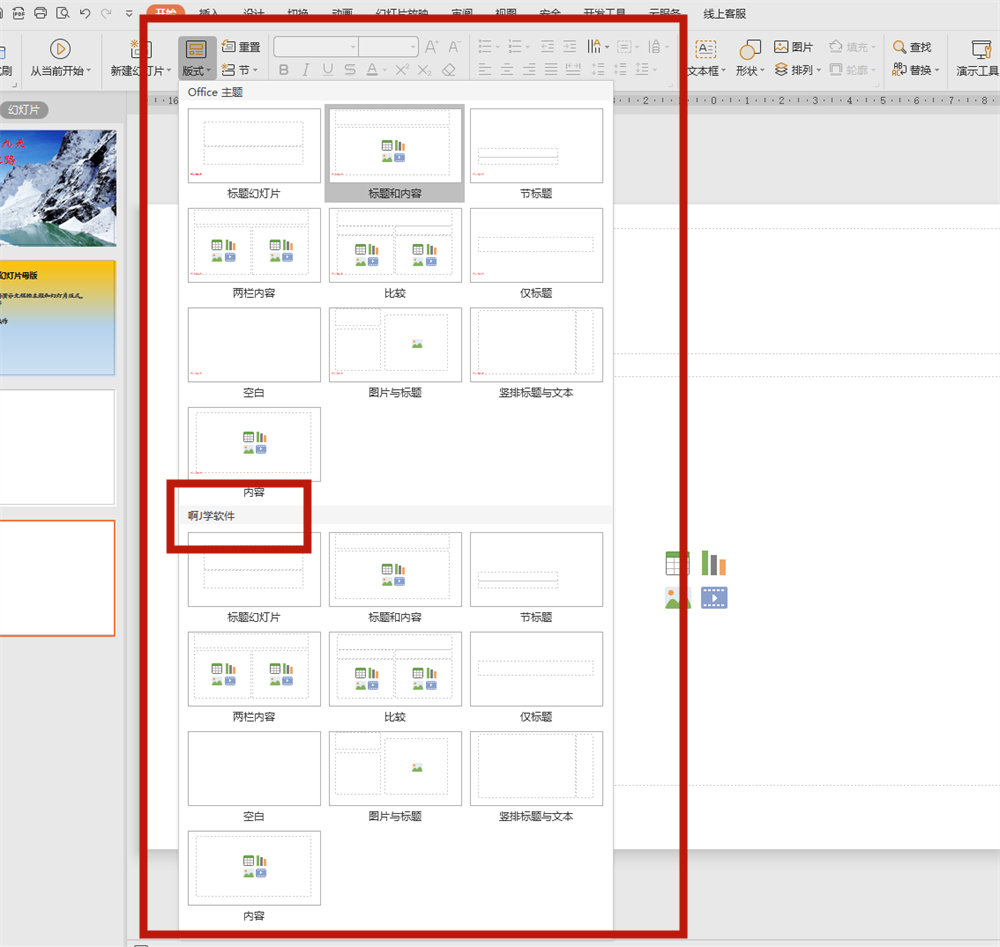The width and height of the screenshot is (1000, 947).
Task: Select the yellow-blue 幻灯片母版 slide thumbnail
Action: tap(57, 318)
